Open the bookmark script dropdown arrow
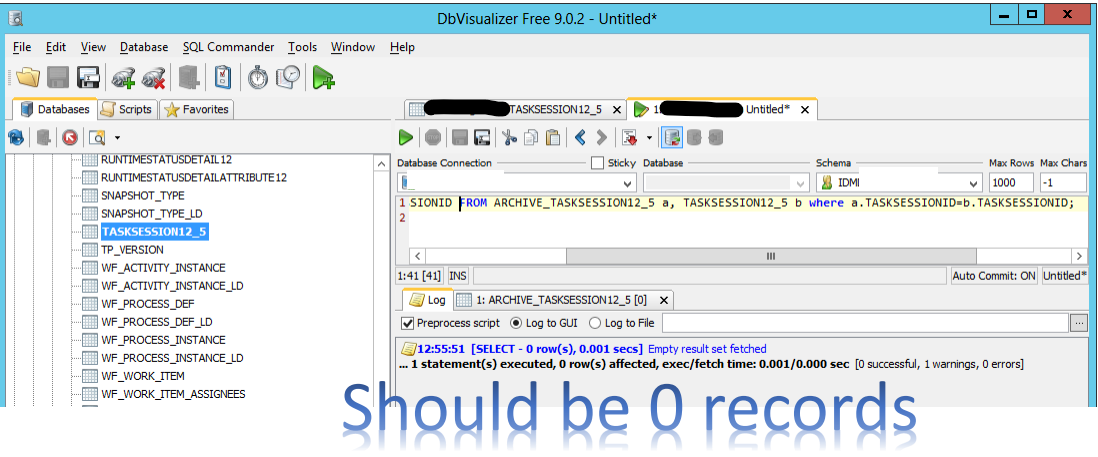1098x457 pixels. (649, 137)
